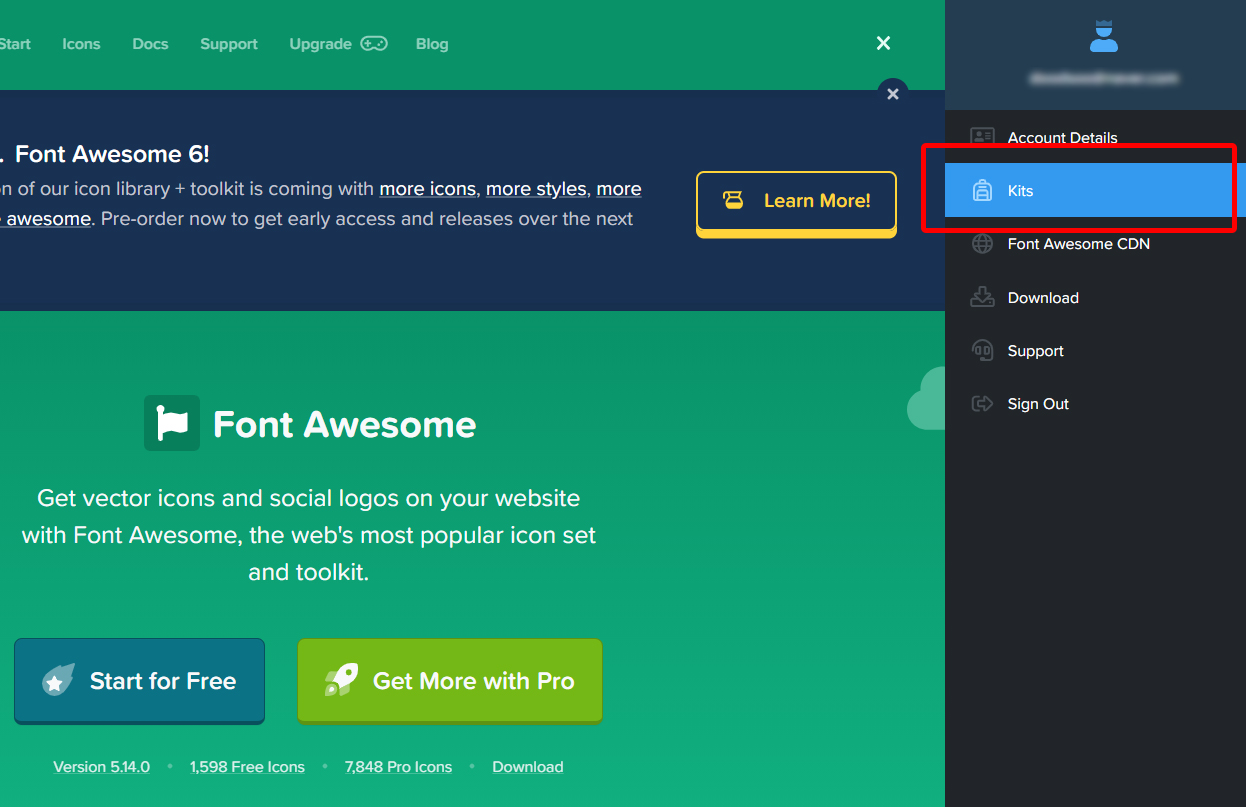Go to Docs in top navigation
Image resolution: width=1246 pixels, height=807 pixels.
(150, 44)
